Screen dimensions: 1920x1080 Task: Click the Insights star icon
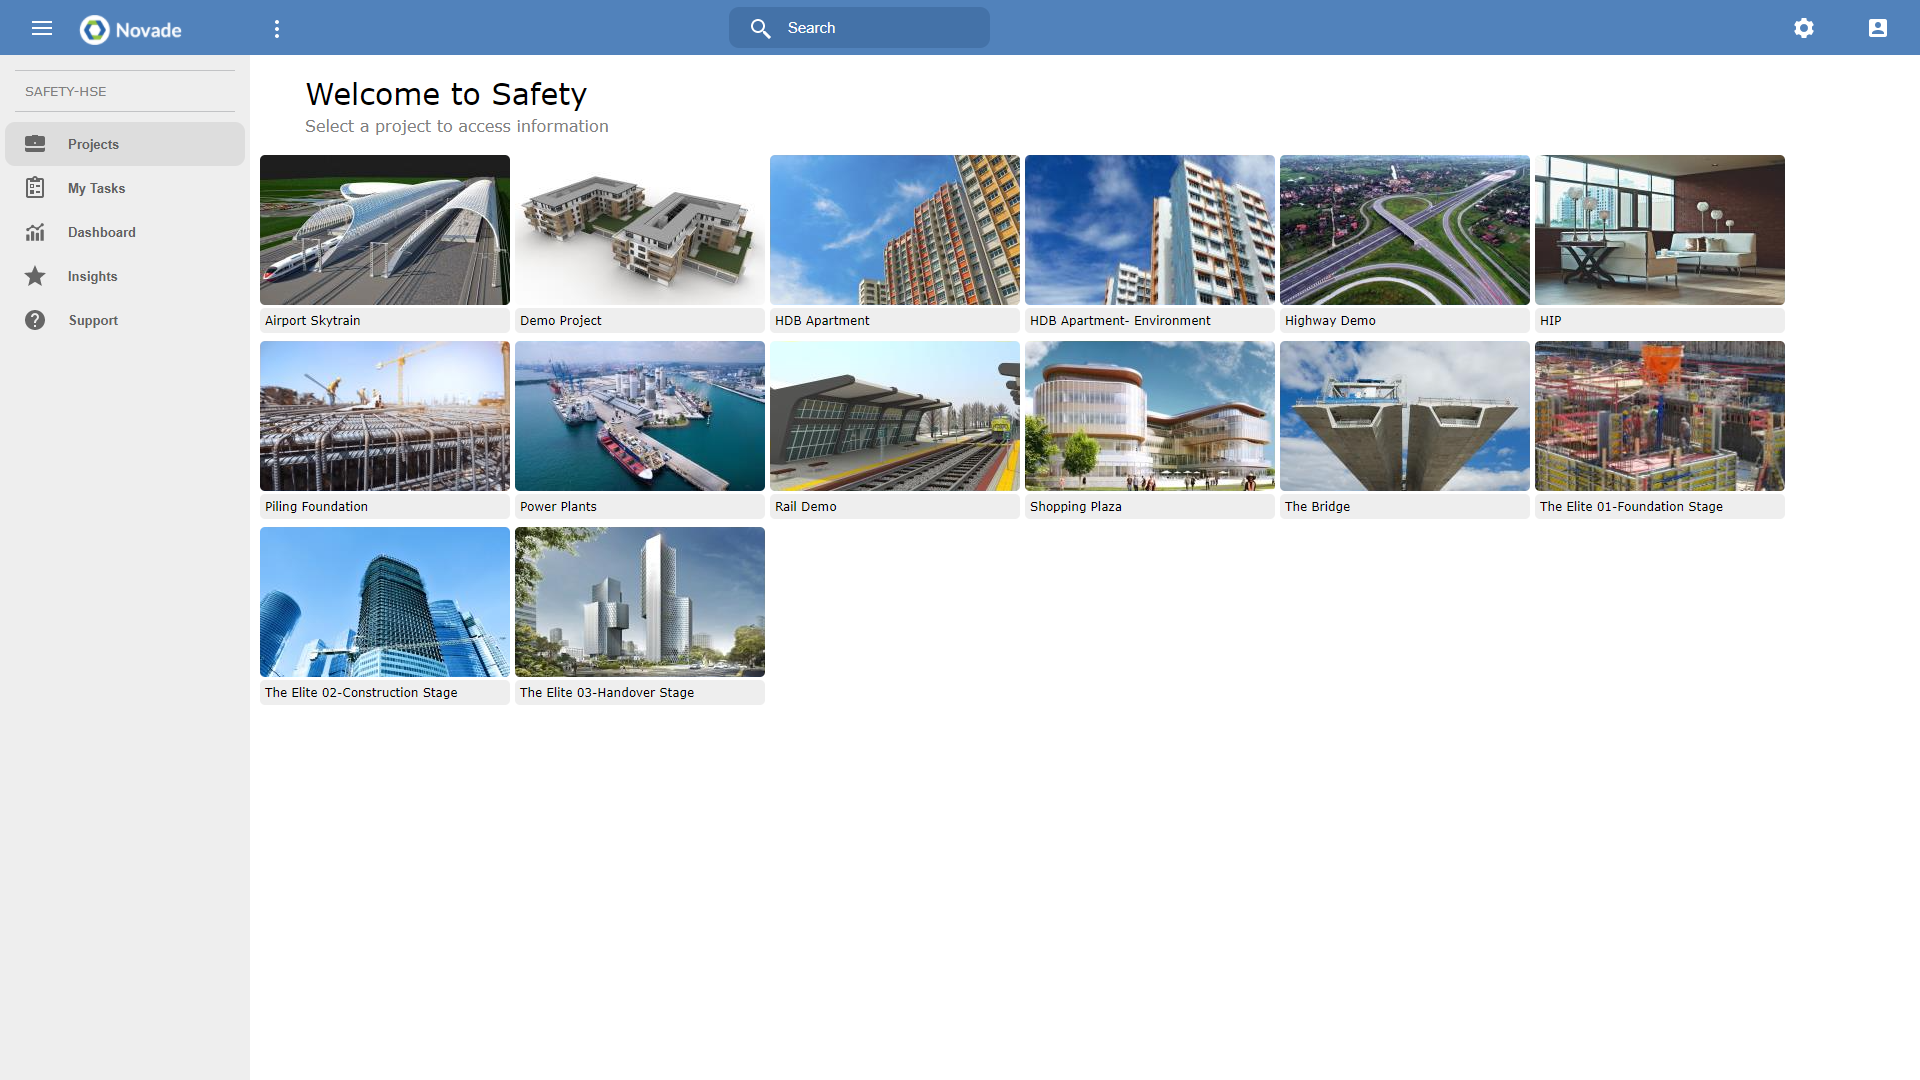point(35,276)
